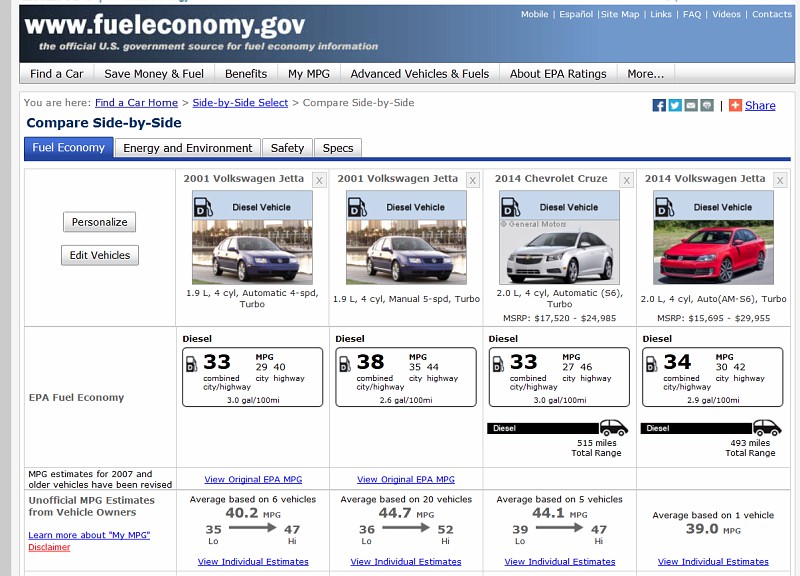Click the Manual 5-spd Jetta photo
The image size is (800, 576).
(406, 252)
